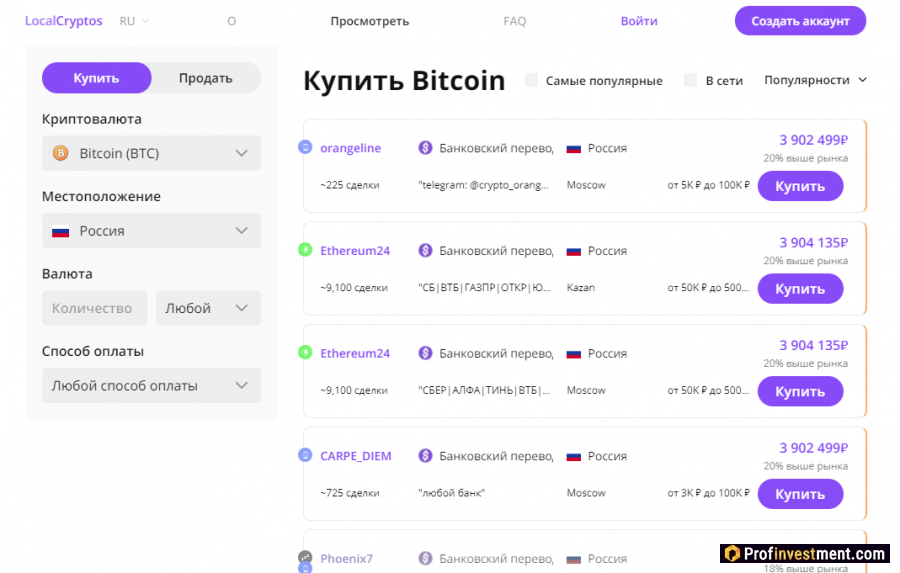
Task: Open Любой способ оплаты dropdown
Action: (x=151, y=385)
